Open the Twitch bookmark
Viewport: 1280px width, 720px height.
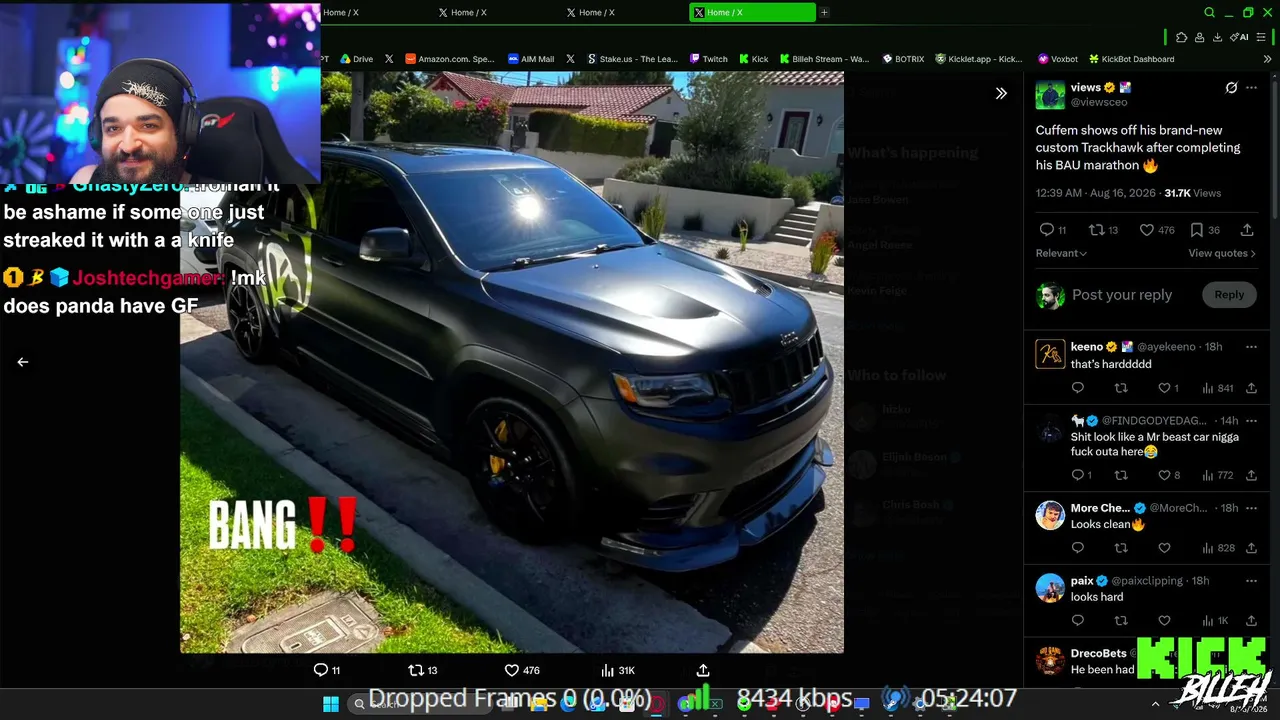click(x=709, y=59)
